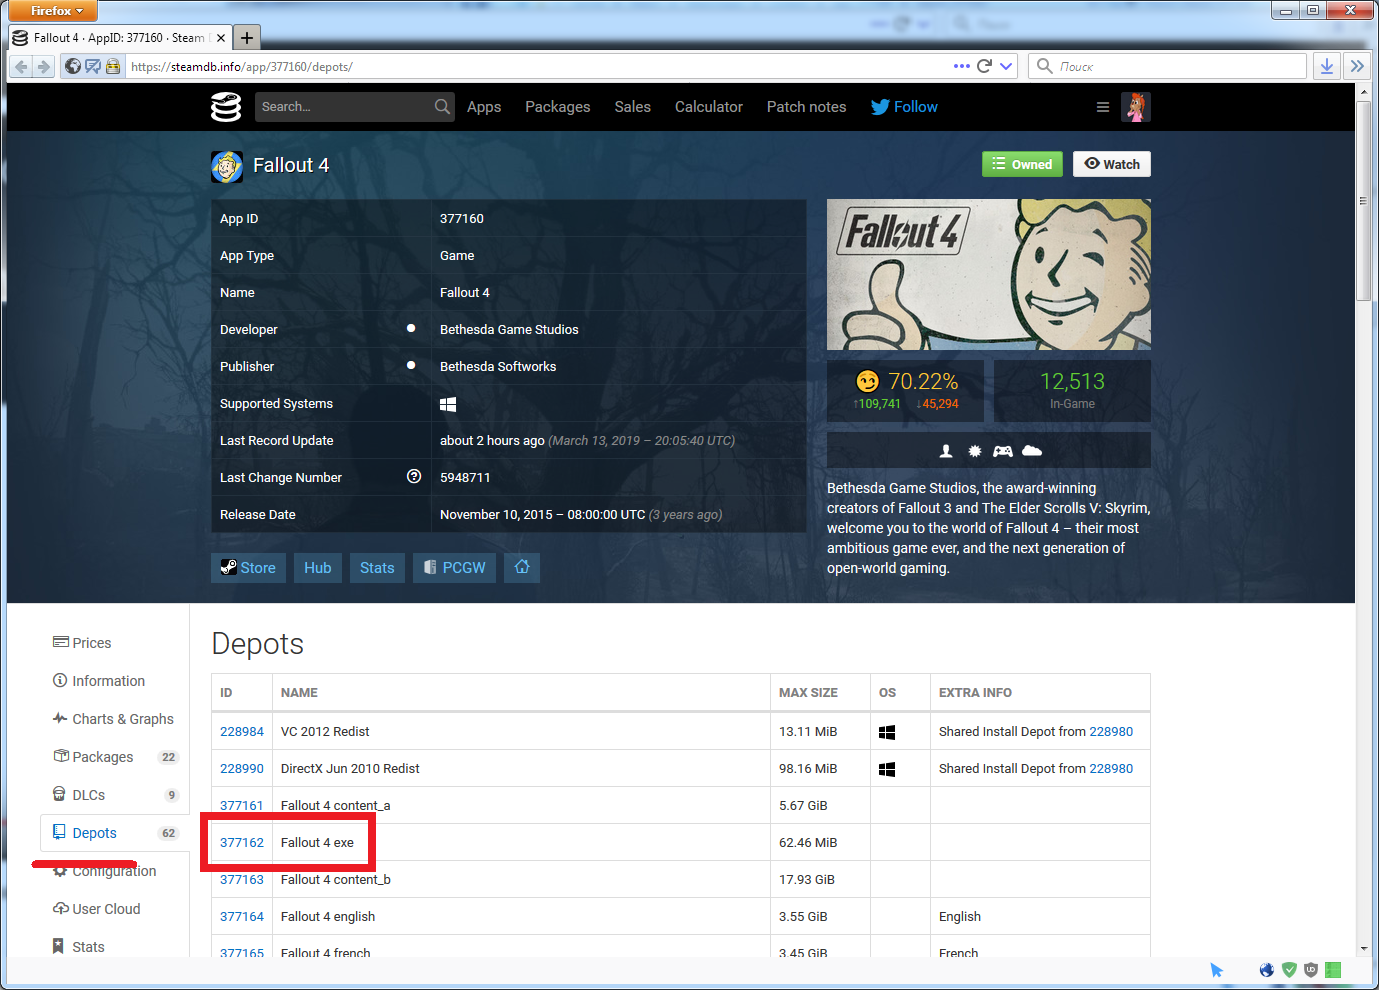The height and width of the screenshot is (990, 1379).
Task: Open Sales in the top navigation
Action: 633,107
